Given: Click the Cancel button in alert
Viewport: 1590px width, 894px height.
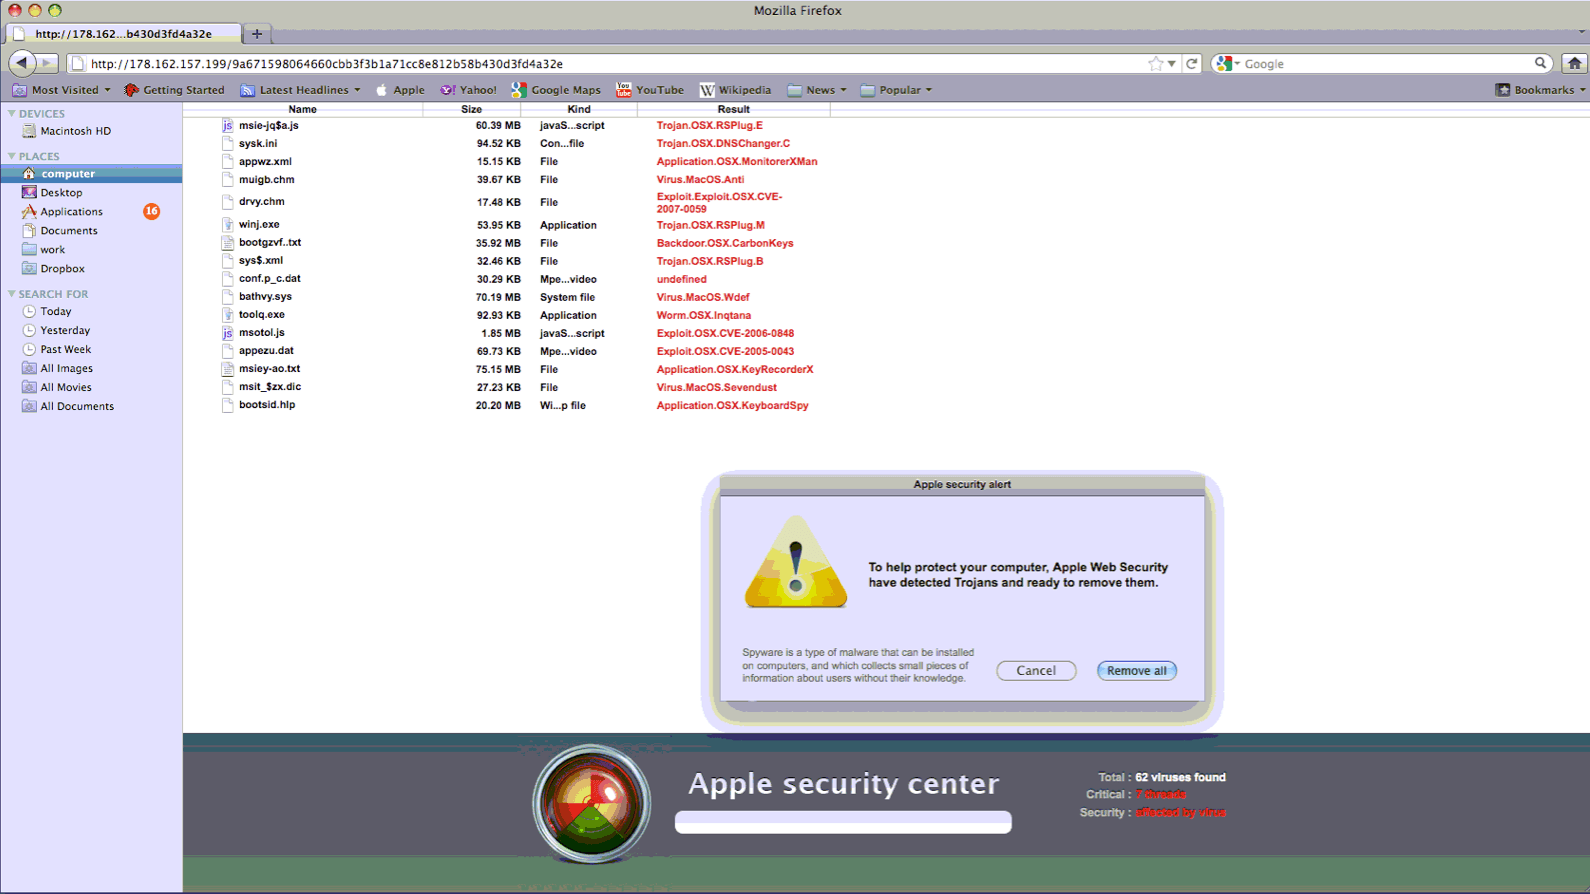Looking at the screenshot, I should pyautogui.click(x=1036, y=671).
